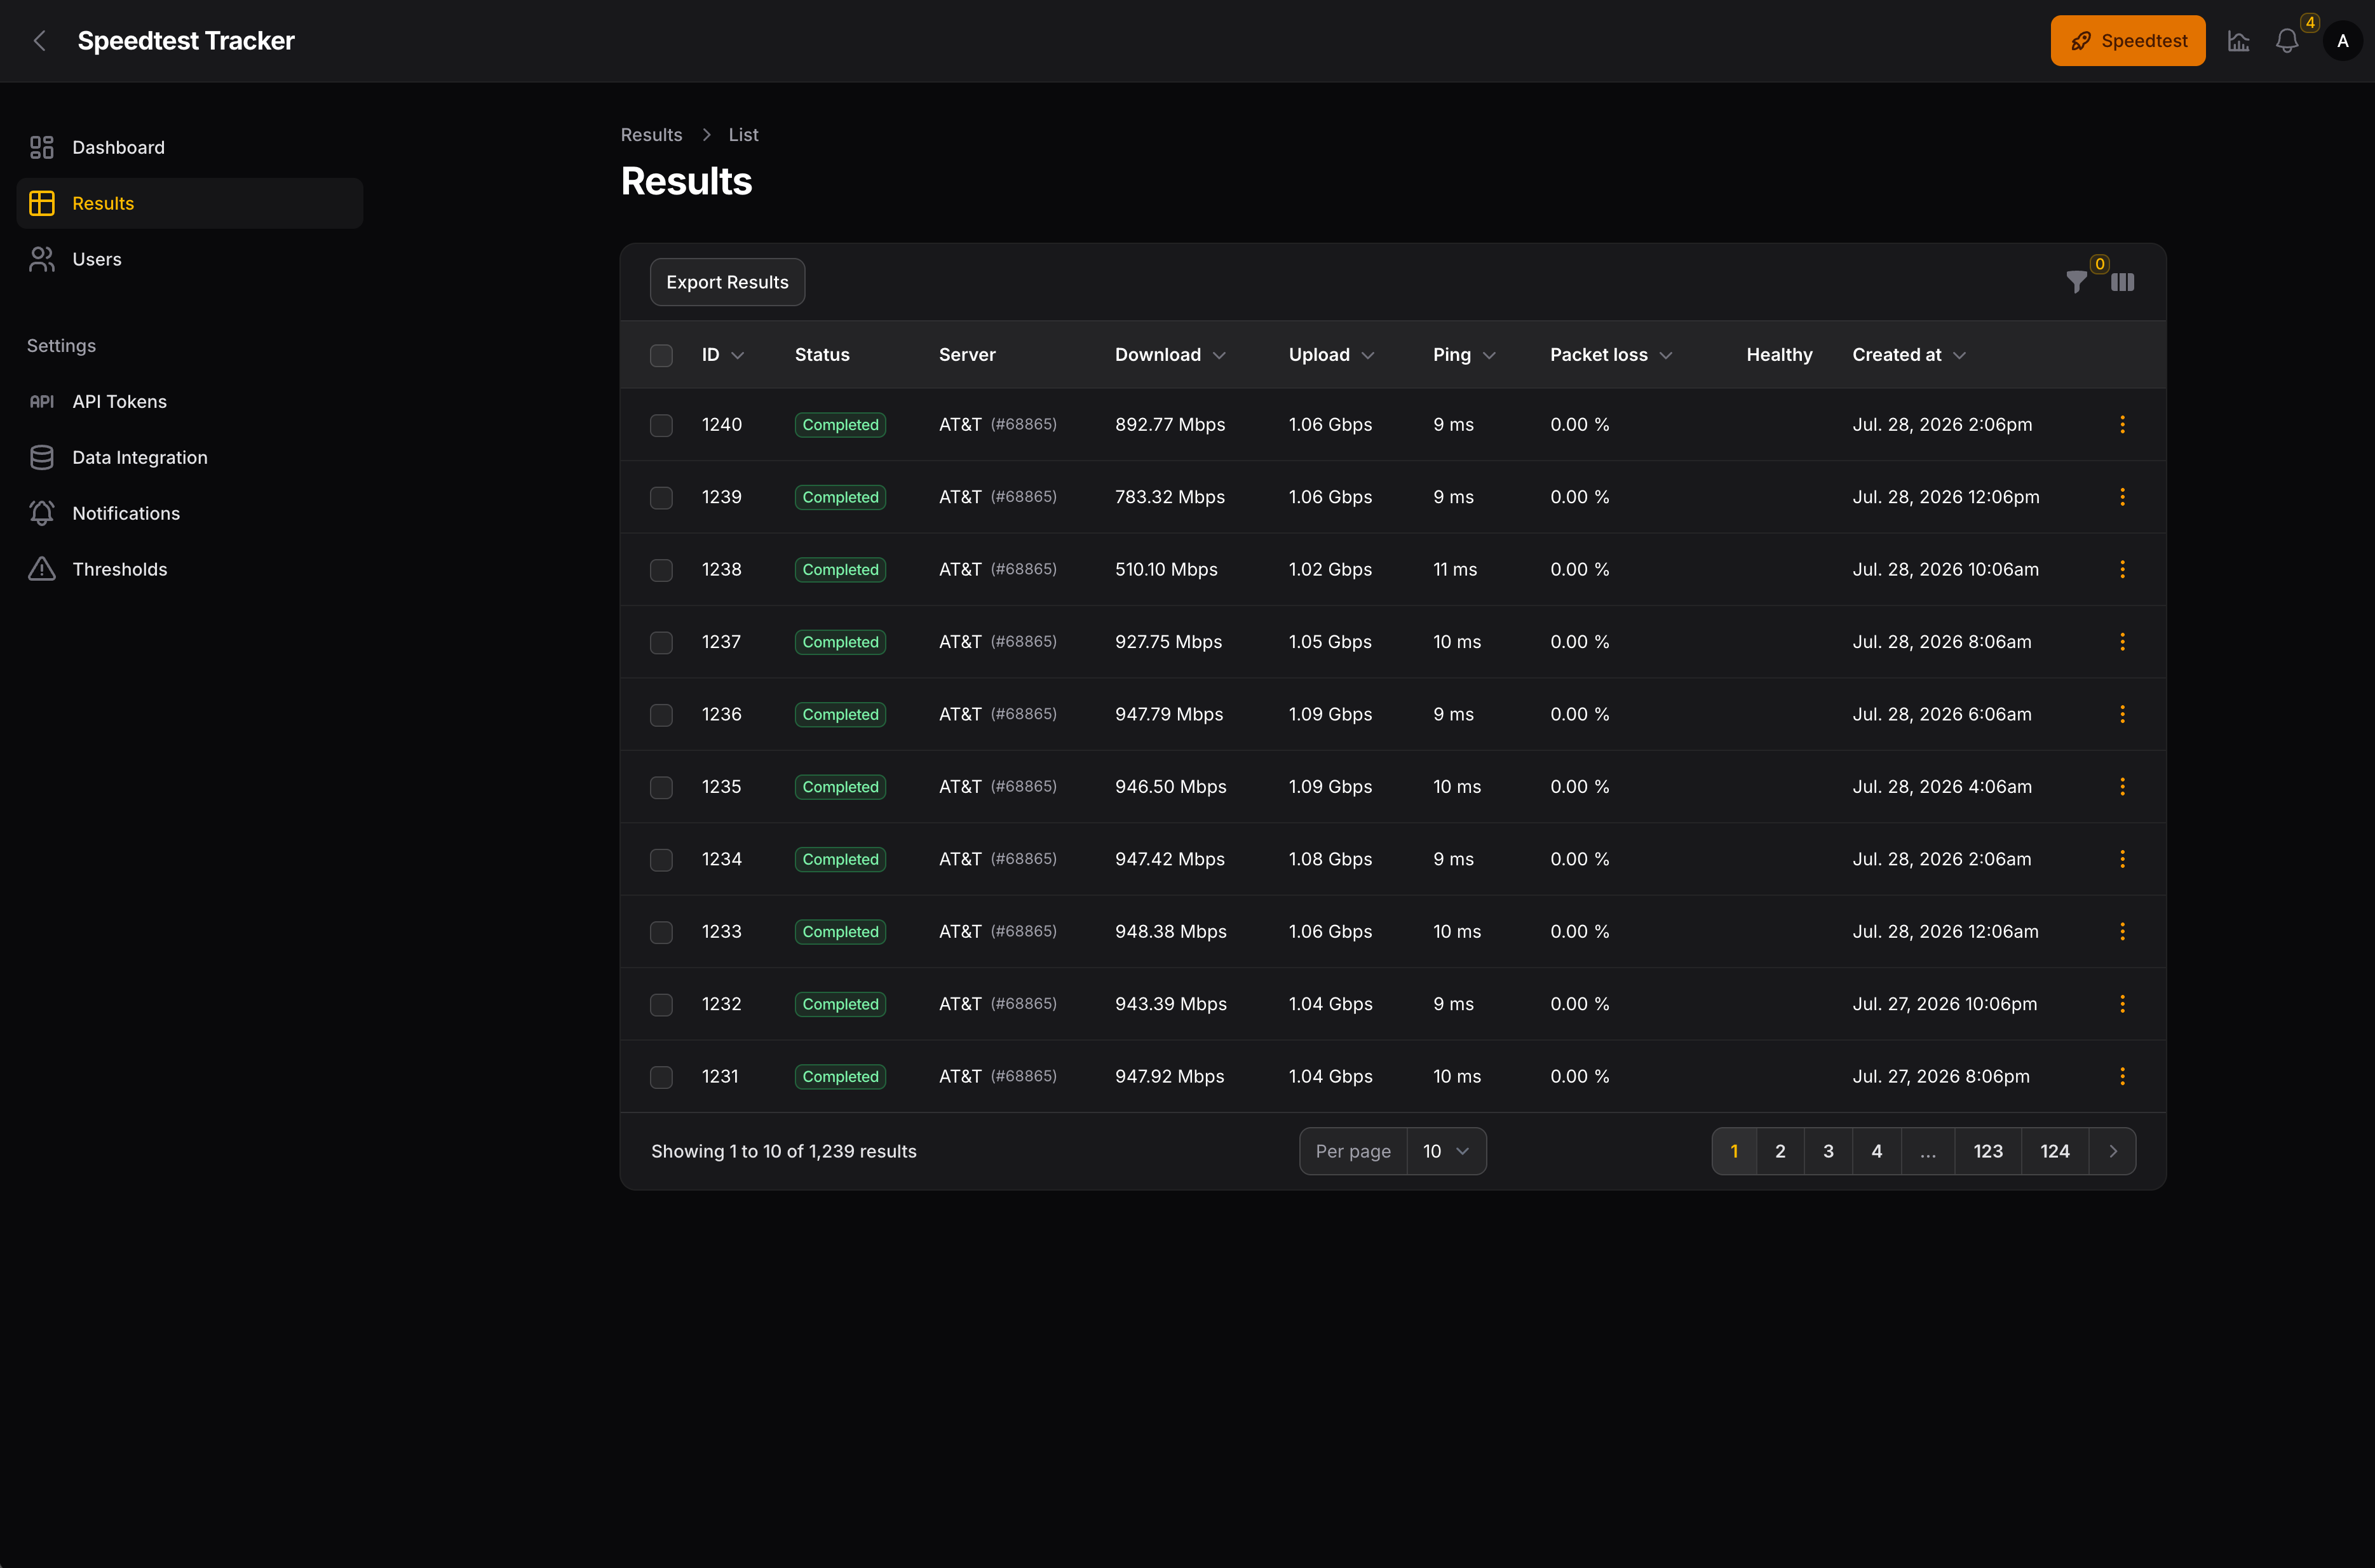Collapse sidebar with back chevron icon
Image resolution: width=2375 pixels, height=1568 pixels.
(x=40, y=41)
